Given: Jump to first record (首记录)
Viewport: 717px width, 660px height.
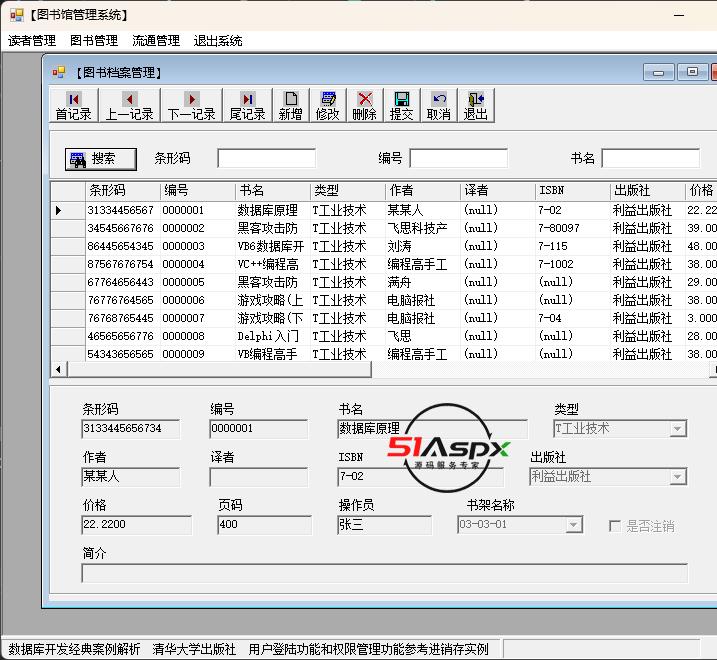Looking at the screenshot, I should [x=73, y=105].
